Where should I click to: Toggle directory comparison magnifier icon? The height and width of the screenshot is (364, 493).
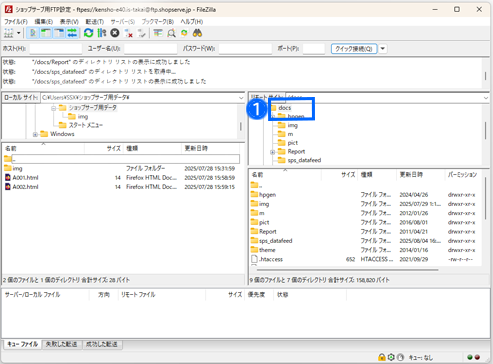(171, 33)
